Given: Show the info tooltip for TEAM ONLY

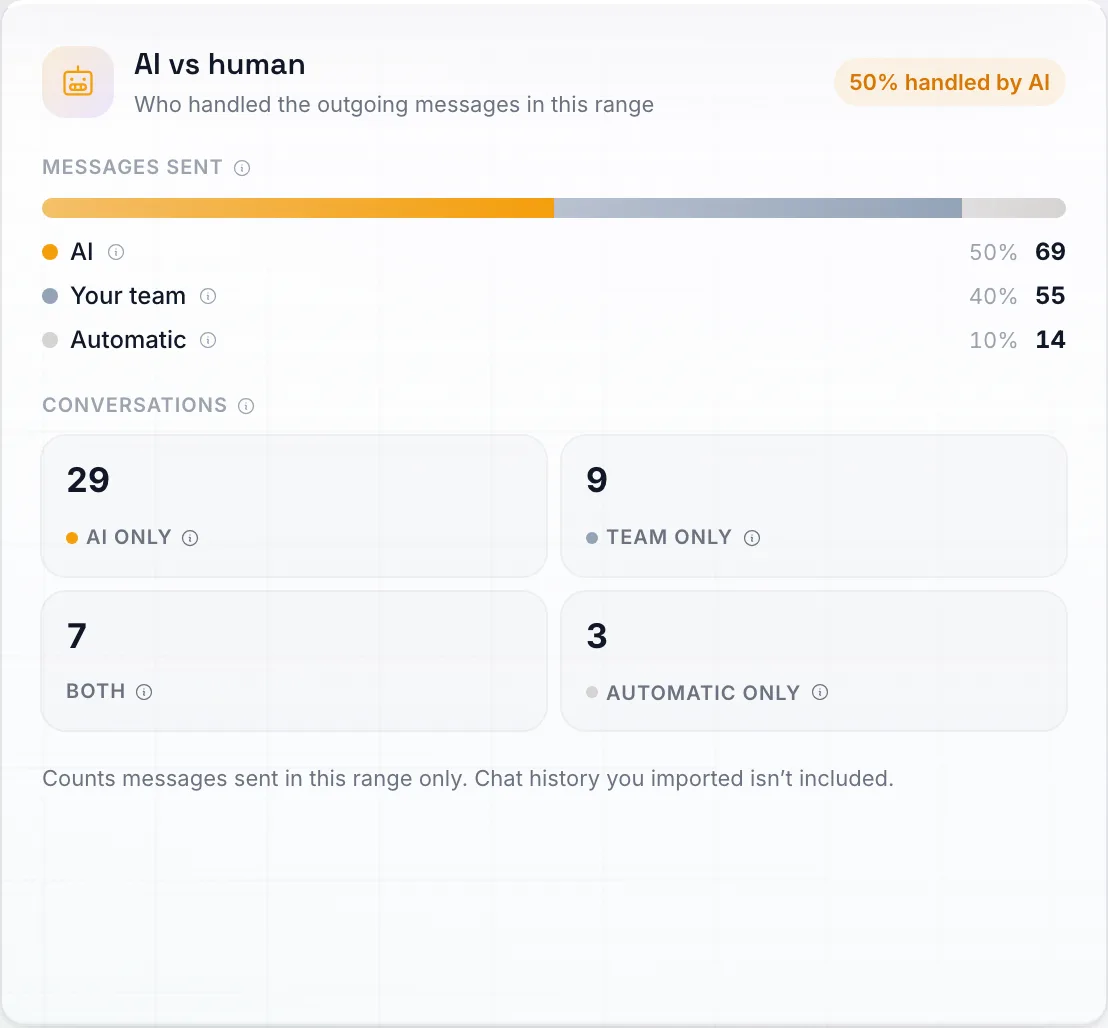Looking at the screenshot, I should coord(752,538).
